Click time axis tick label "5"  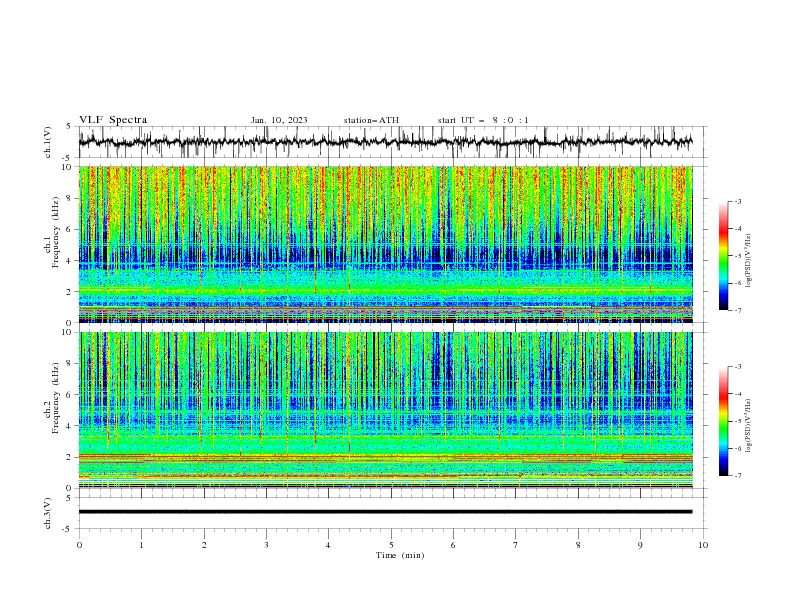[391, 545]
